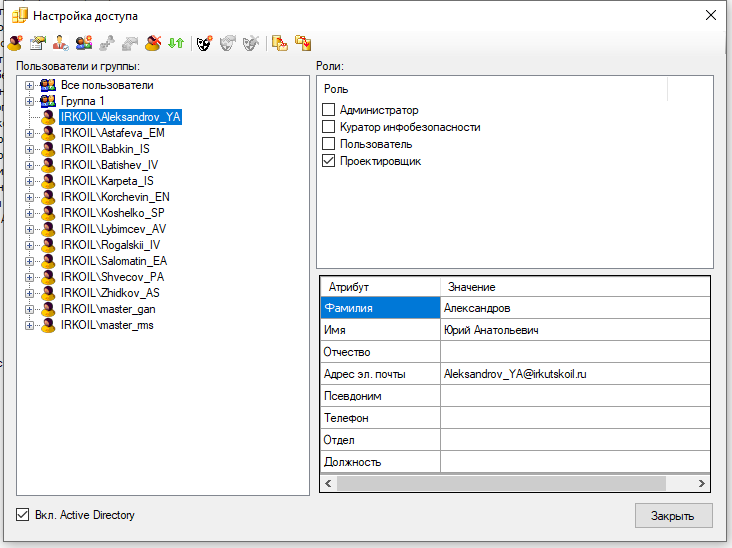Uncheck the Проектировщик role checkbox

329,161
